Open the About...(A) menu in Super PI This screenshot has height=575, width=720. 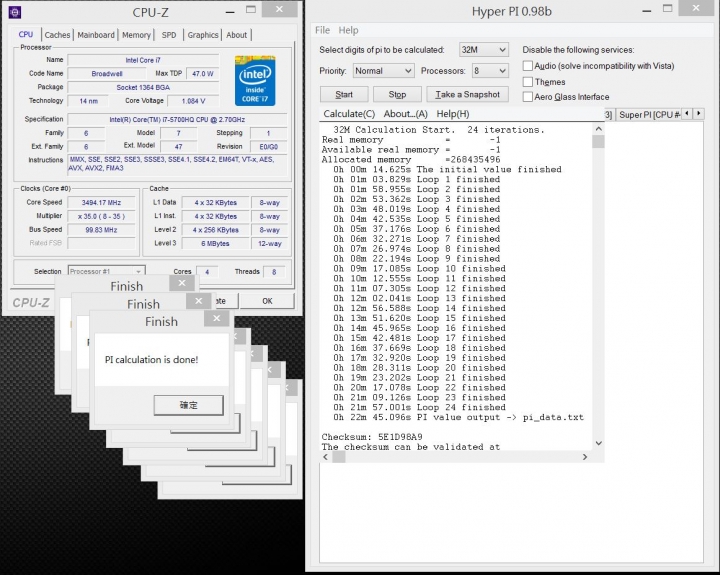[405, 114]
